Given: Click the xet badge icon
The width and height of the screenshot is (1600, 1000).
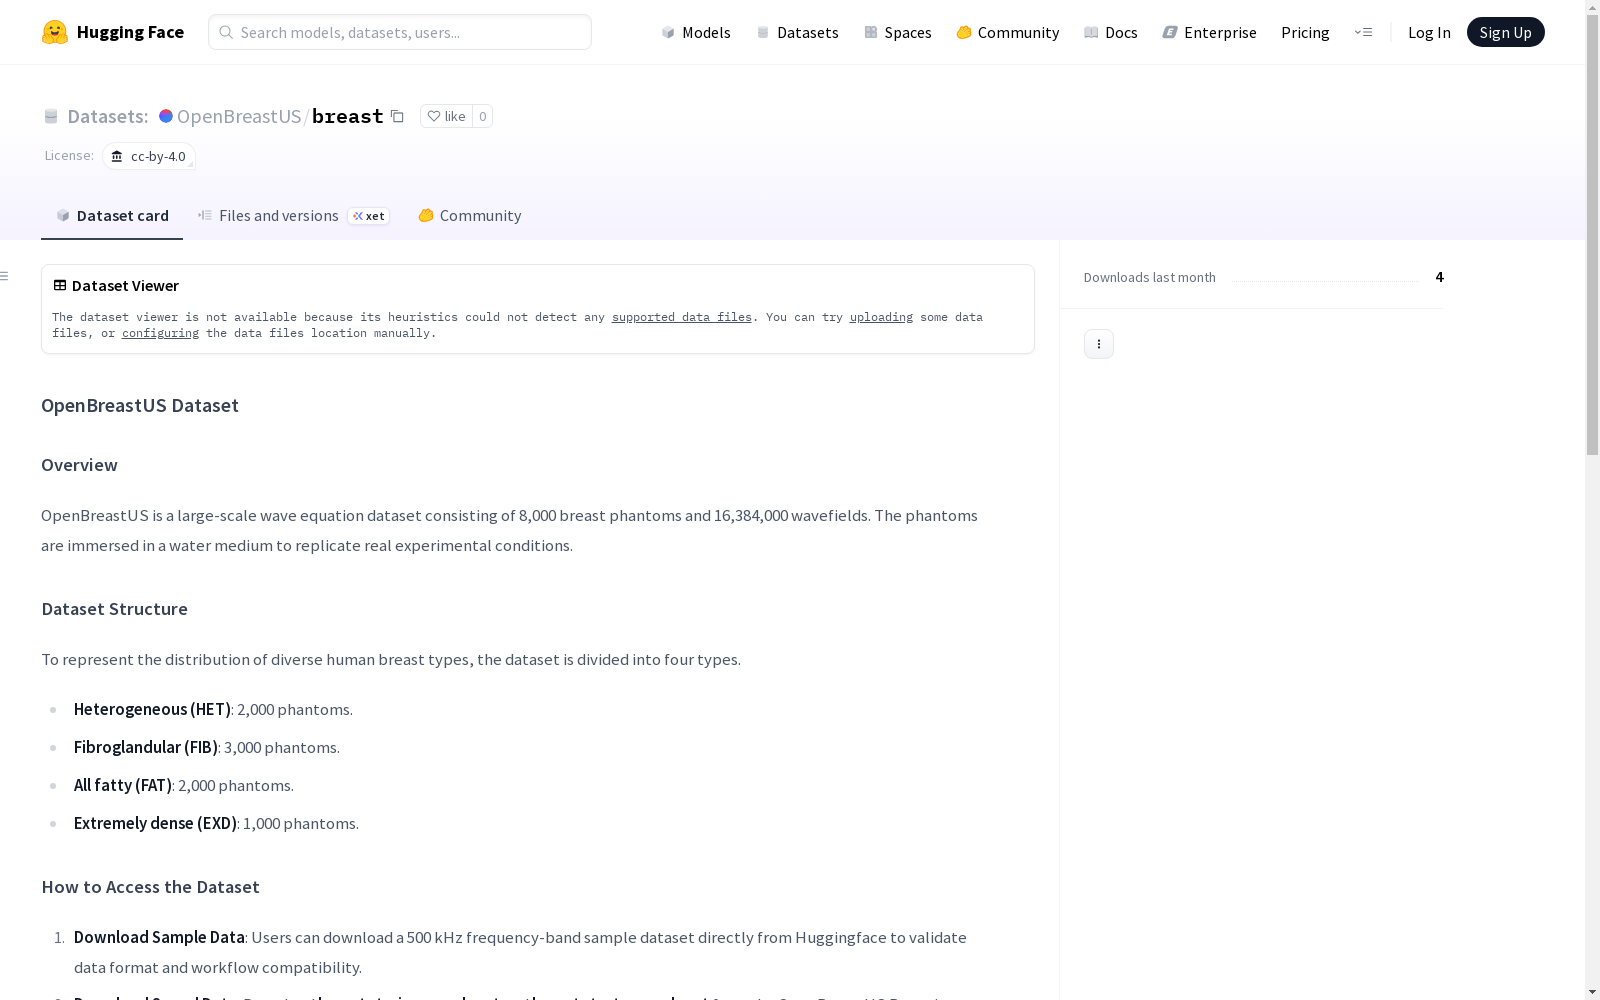Looking at the screenshot, I should pos(369,216).
